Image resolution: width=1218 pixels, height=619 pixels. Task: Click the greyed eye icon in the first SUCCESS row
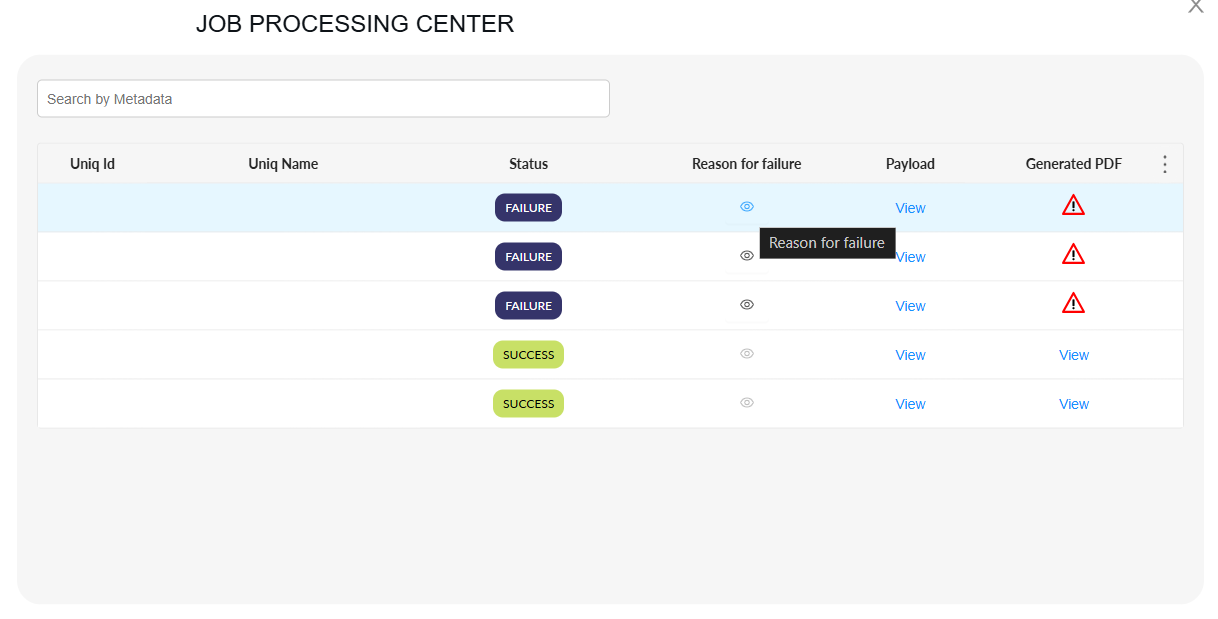tap(746, 354)
